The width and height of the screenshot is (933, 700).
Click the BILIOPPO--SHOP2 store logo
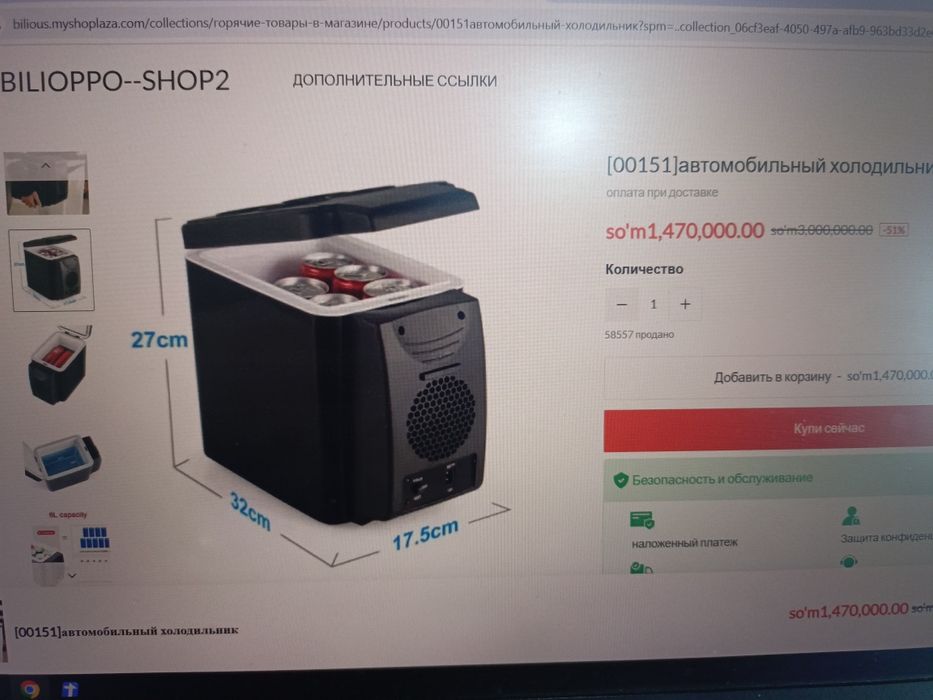(x=115, y=81)
